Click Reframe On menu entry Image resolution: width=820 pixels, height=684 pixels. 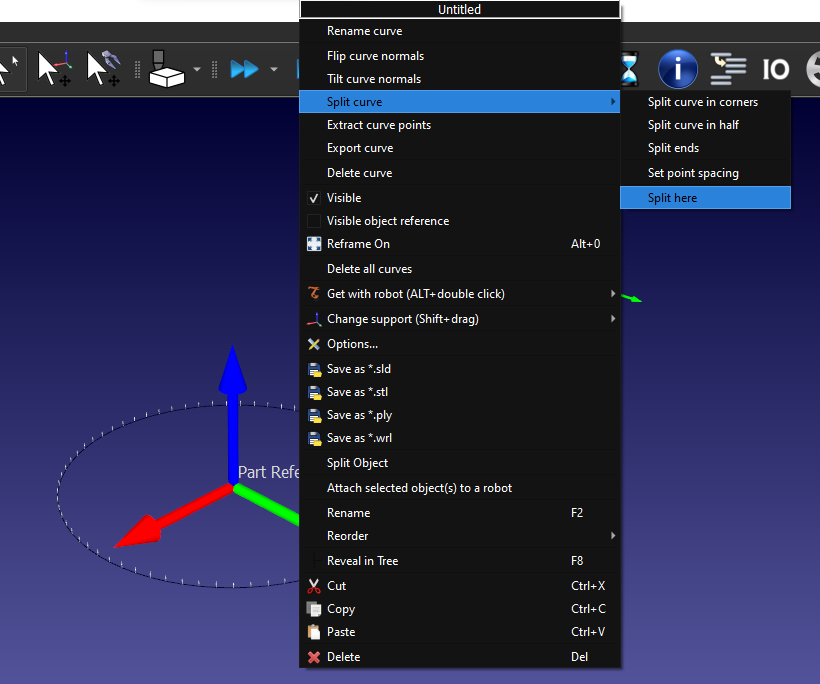coord(358,244)
